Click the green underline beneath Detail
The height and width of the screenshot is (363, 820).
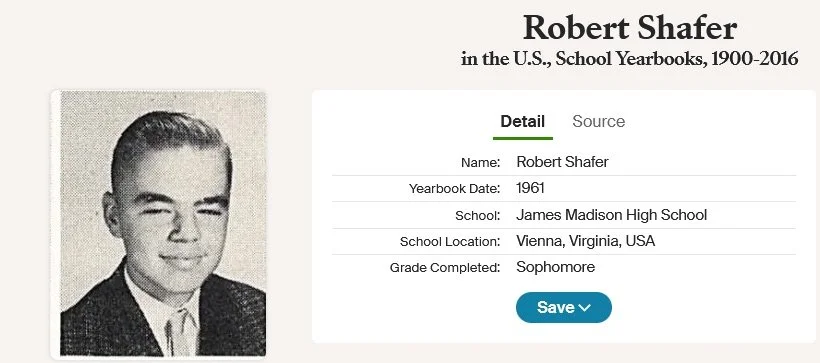tap(522, 138)
